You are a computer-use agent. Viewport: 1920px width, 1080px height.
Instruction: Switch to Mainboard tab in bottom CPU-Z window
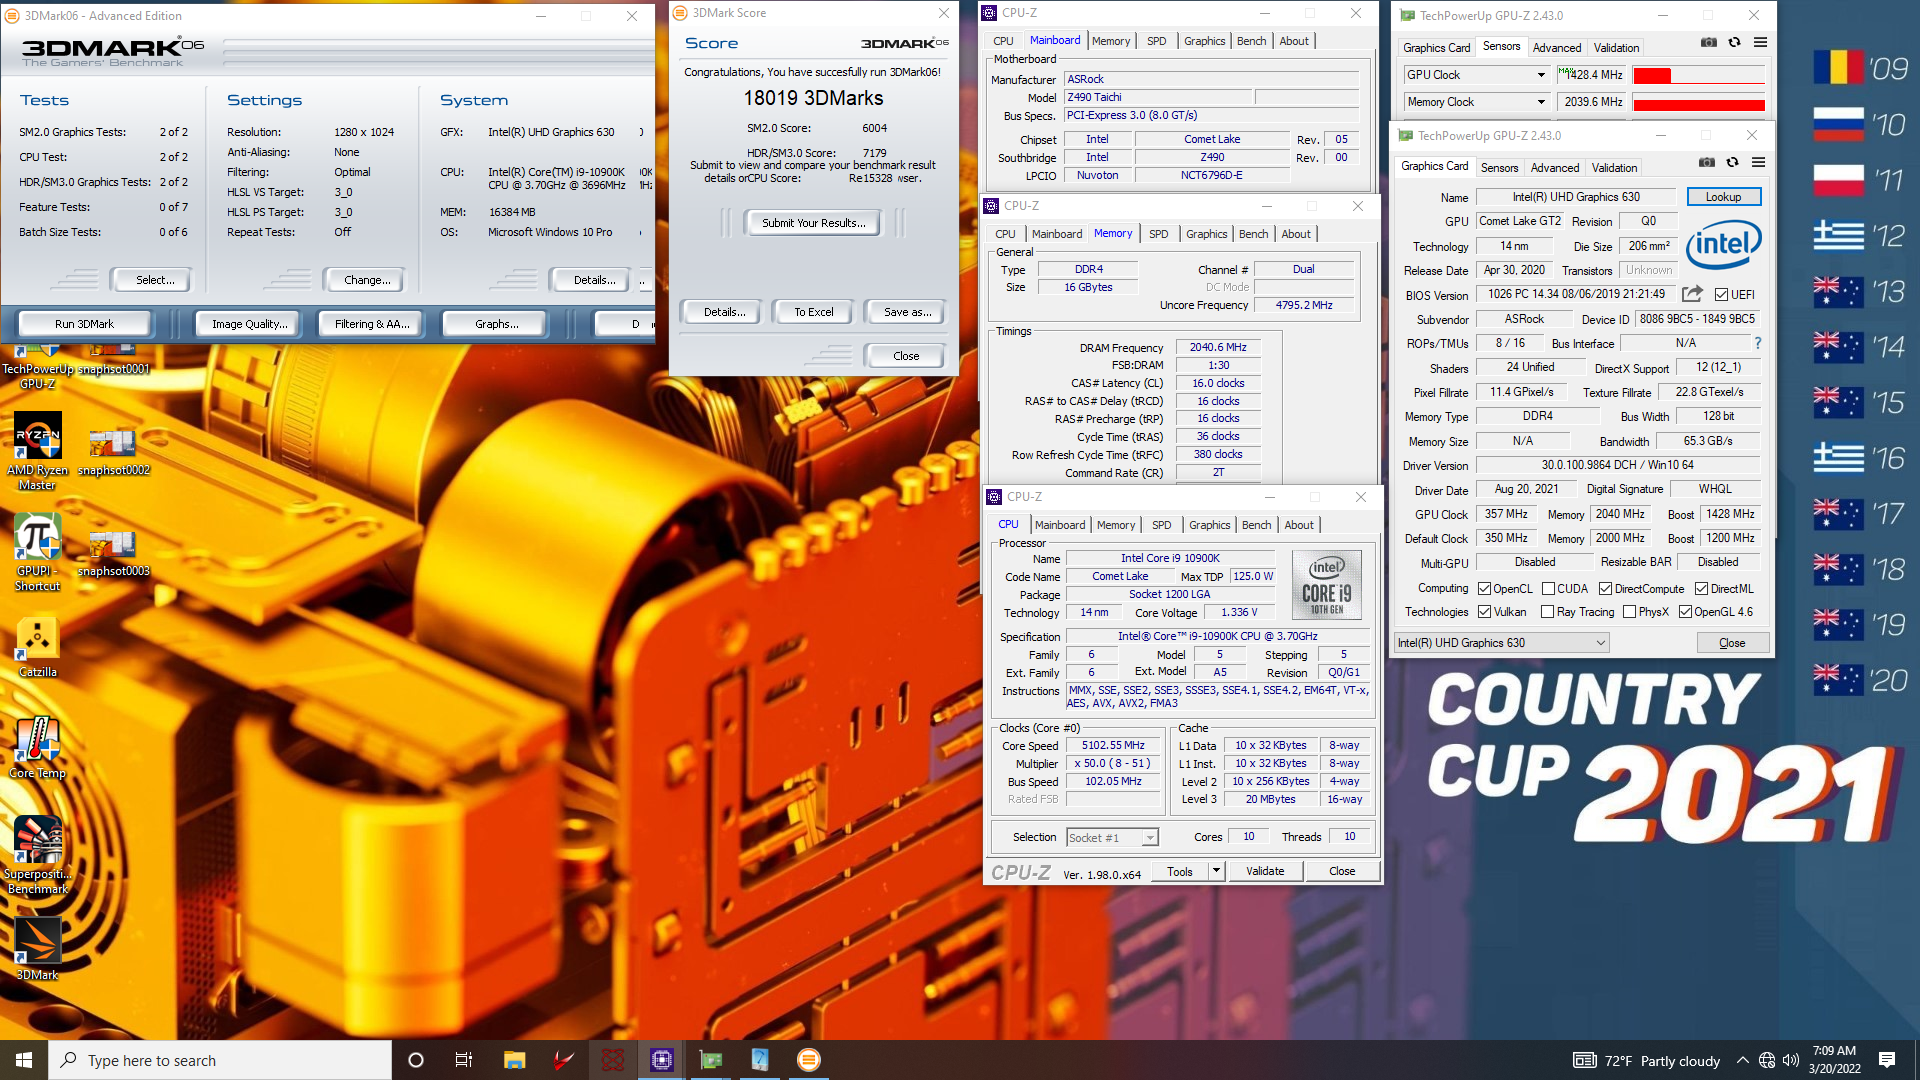(x=1060, y=525)
